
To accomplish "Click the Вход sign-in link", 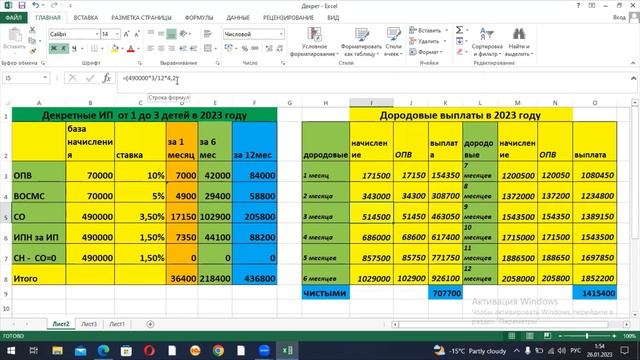I will (619, 18).
